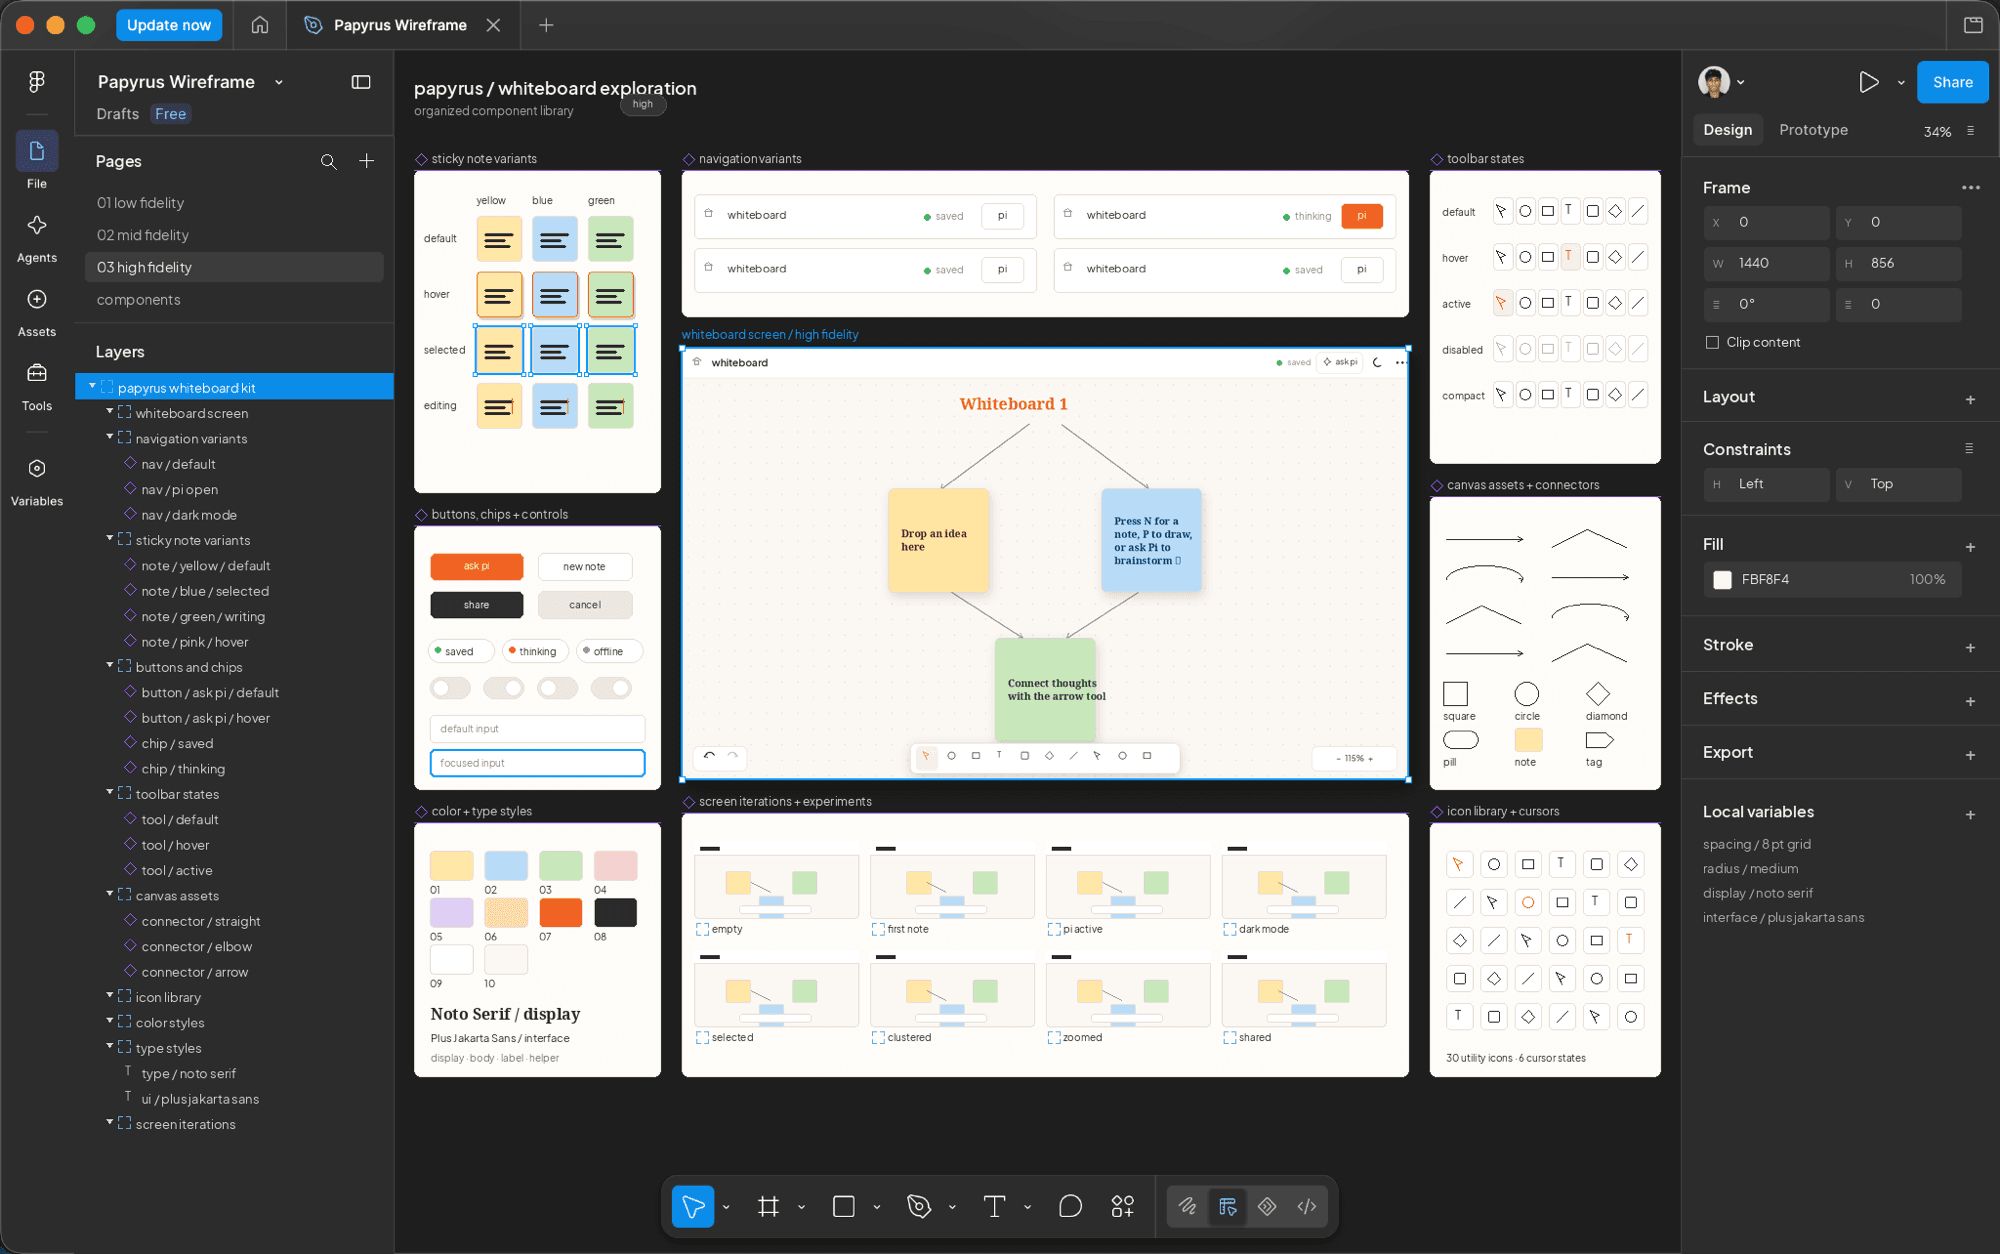
Task: Open the Figma main menu logo
Action: point(37,82)
